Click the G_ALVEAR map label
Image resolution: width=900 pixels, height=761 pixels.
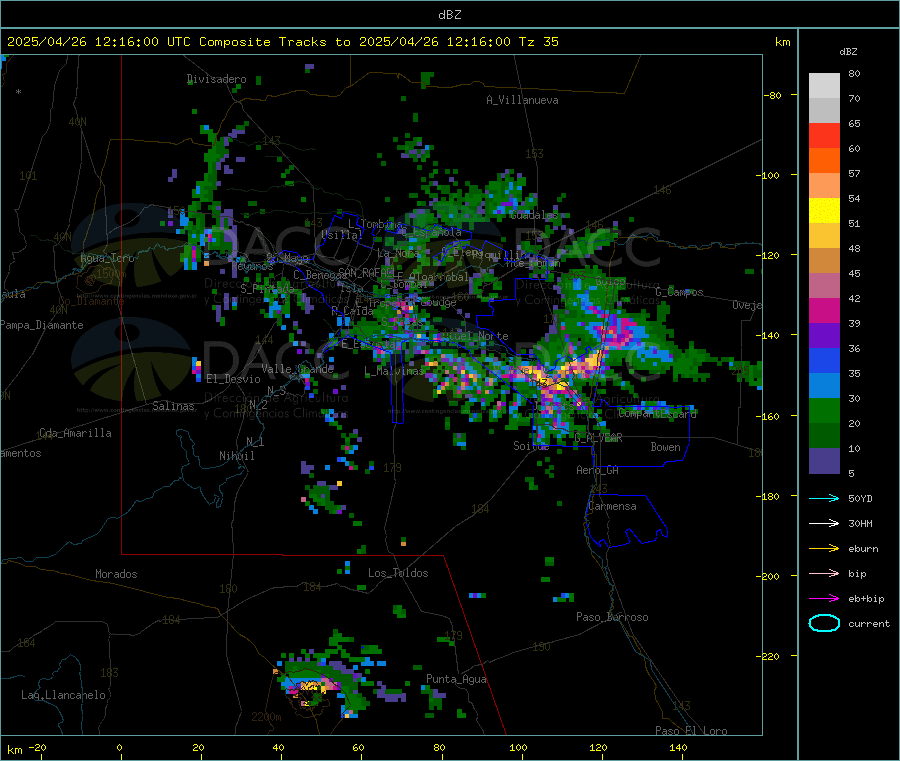pyautogui.click(x=598, y=438)
